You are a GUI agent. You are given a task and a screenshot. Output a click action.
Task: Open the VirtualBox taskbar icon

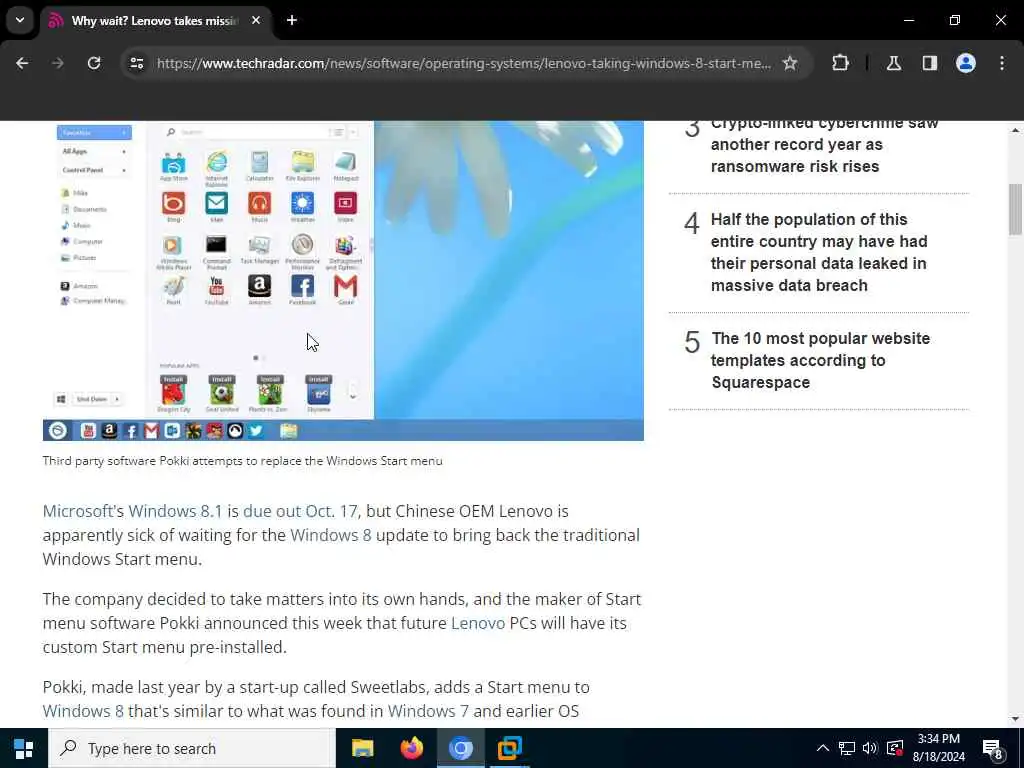pos(509,748)
